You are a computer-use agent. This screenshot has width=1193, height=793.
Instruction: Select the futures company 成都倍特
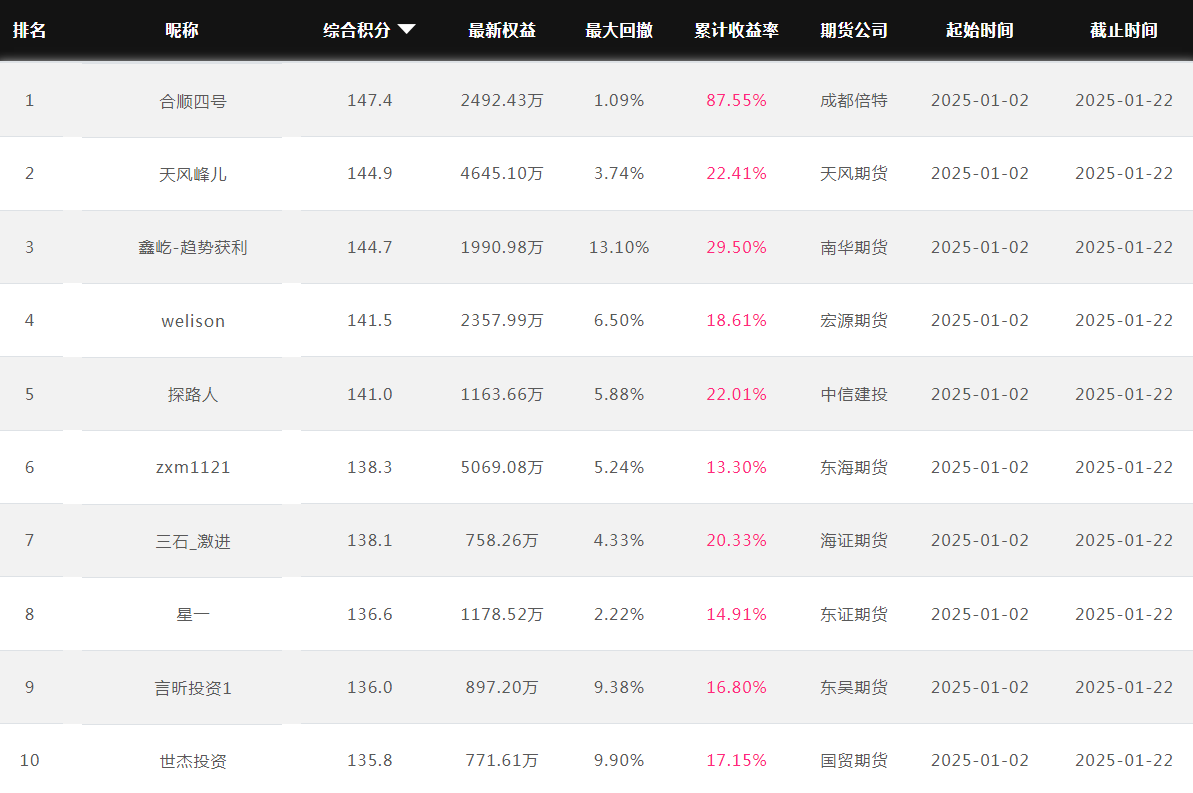point(854,100)
